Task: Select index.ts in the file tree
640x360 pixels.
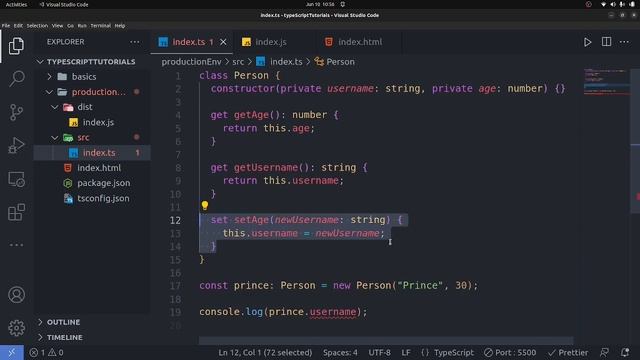Action: tap(99, 153)
